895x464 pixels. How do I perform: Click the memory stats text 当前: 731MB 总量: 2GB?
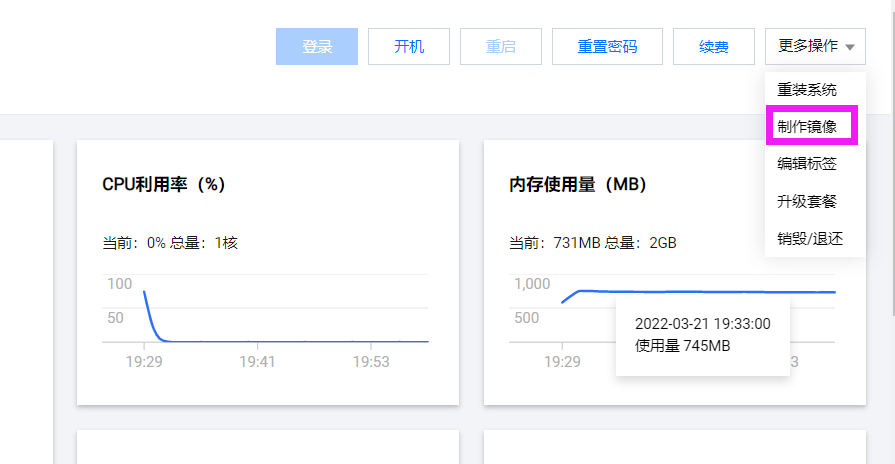(592, 243)
